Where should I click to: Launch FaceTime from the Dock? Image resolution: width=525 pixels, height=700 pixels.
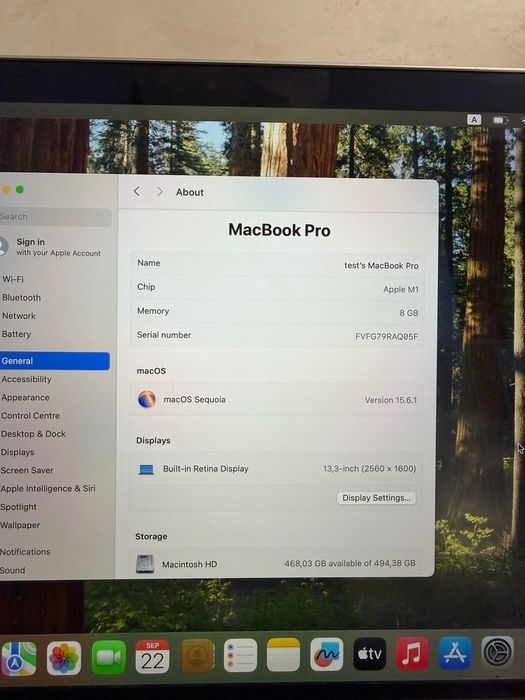(x=108, y=657)
